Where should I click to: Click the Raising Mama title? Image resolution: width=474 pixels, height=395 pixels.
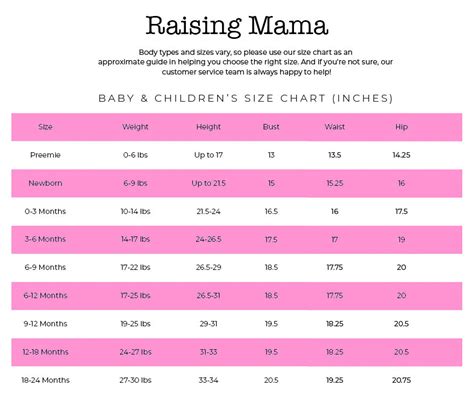237,26
